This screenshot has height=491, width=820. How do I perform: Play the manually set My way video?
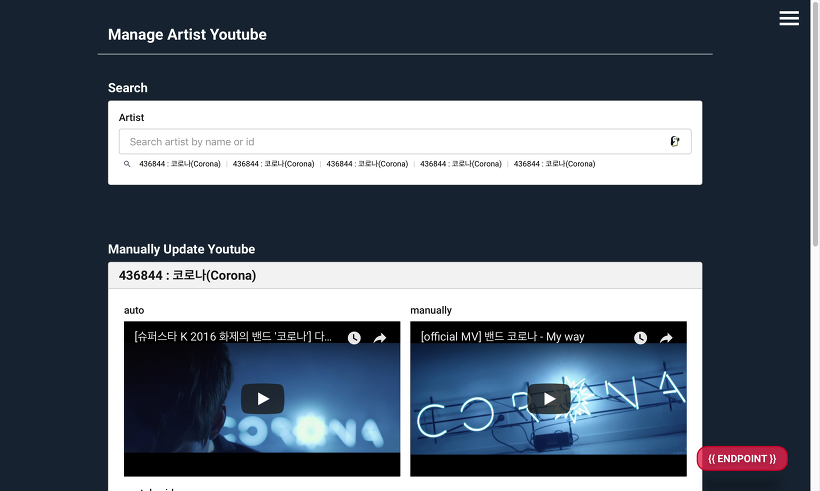[549, 399]
